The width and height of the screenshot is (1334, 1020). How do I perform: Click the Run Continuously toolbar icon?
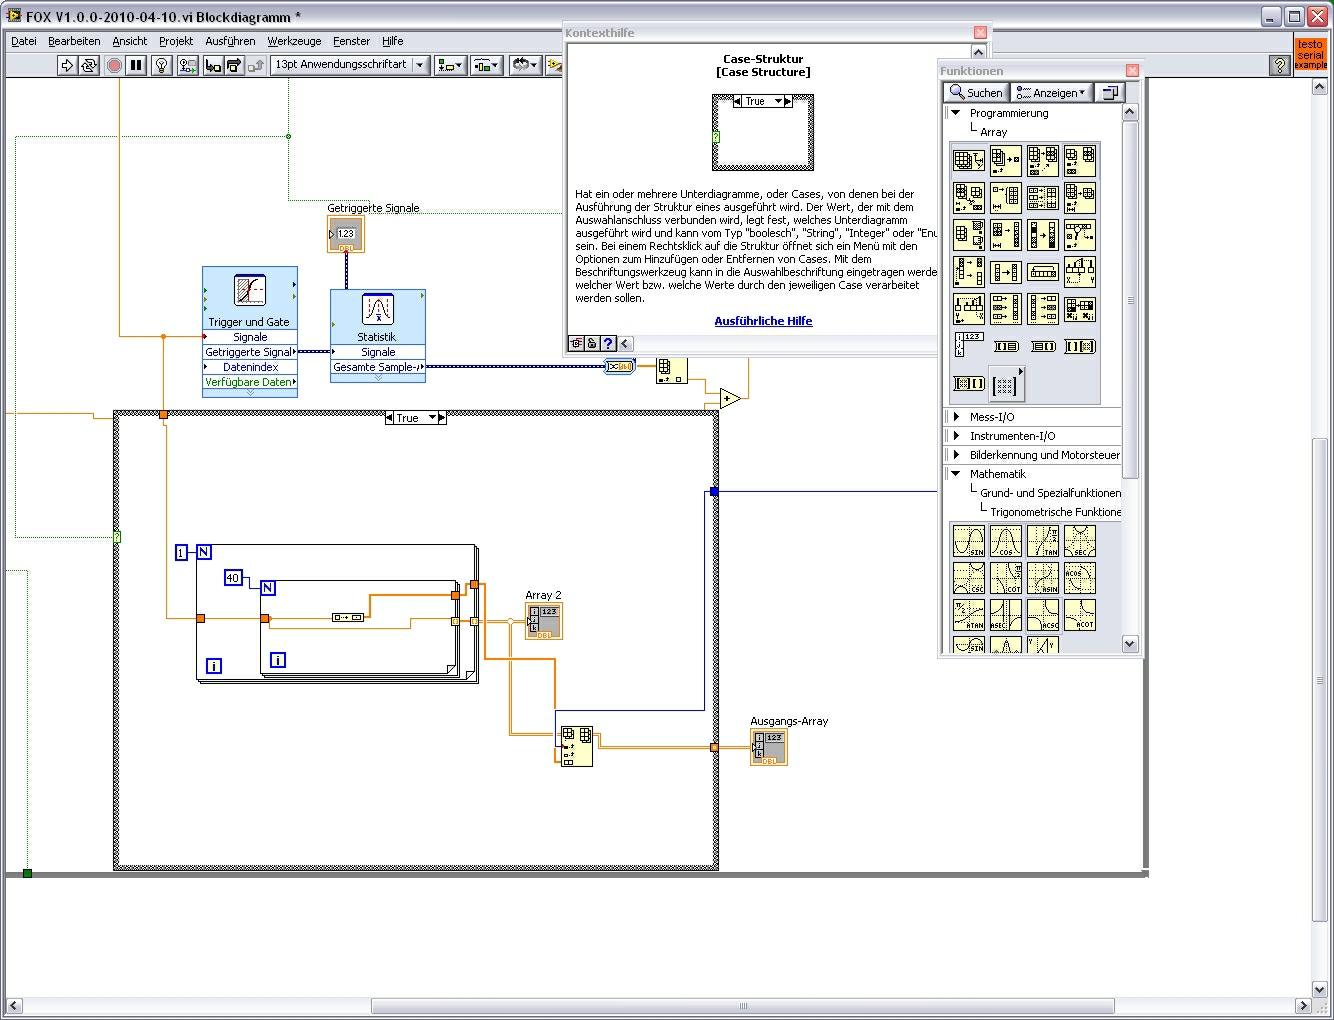click(89, 65)
